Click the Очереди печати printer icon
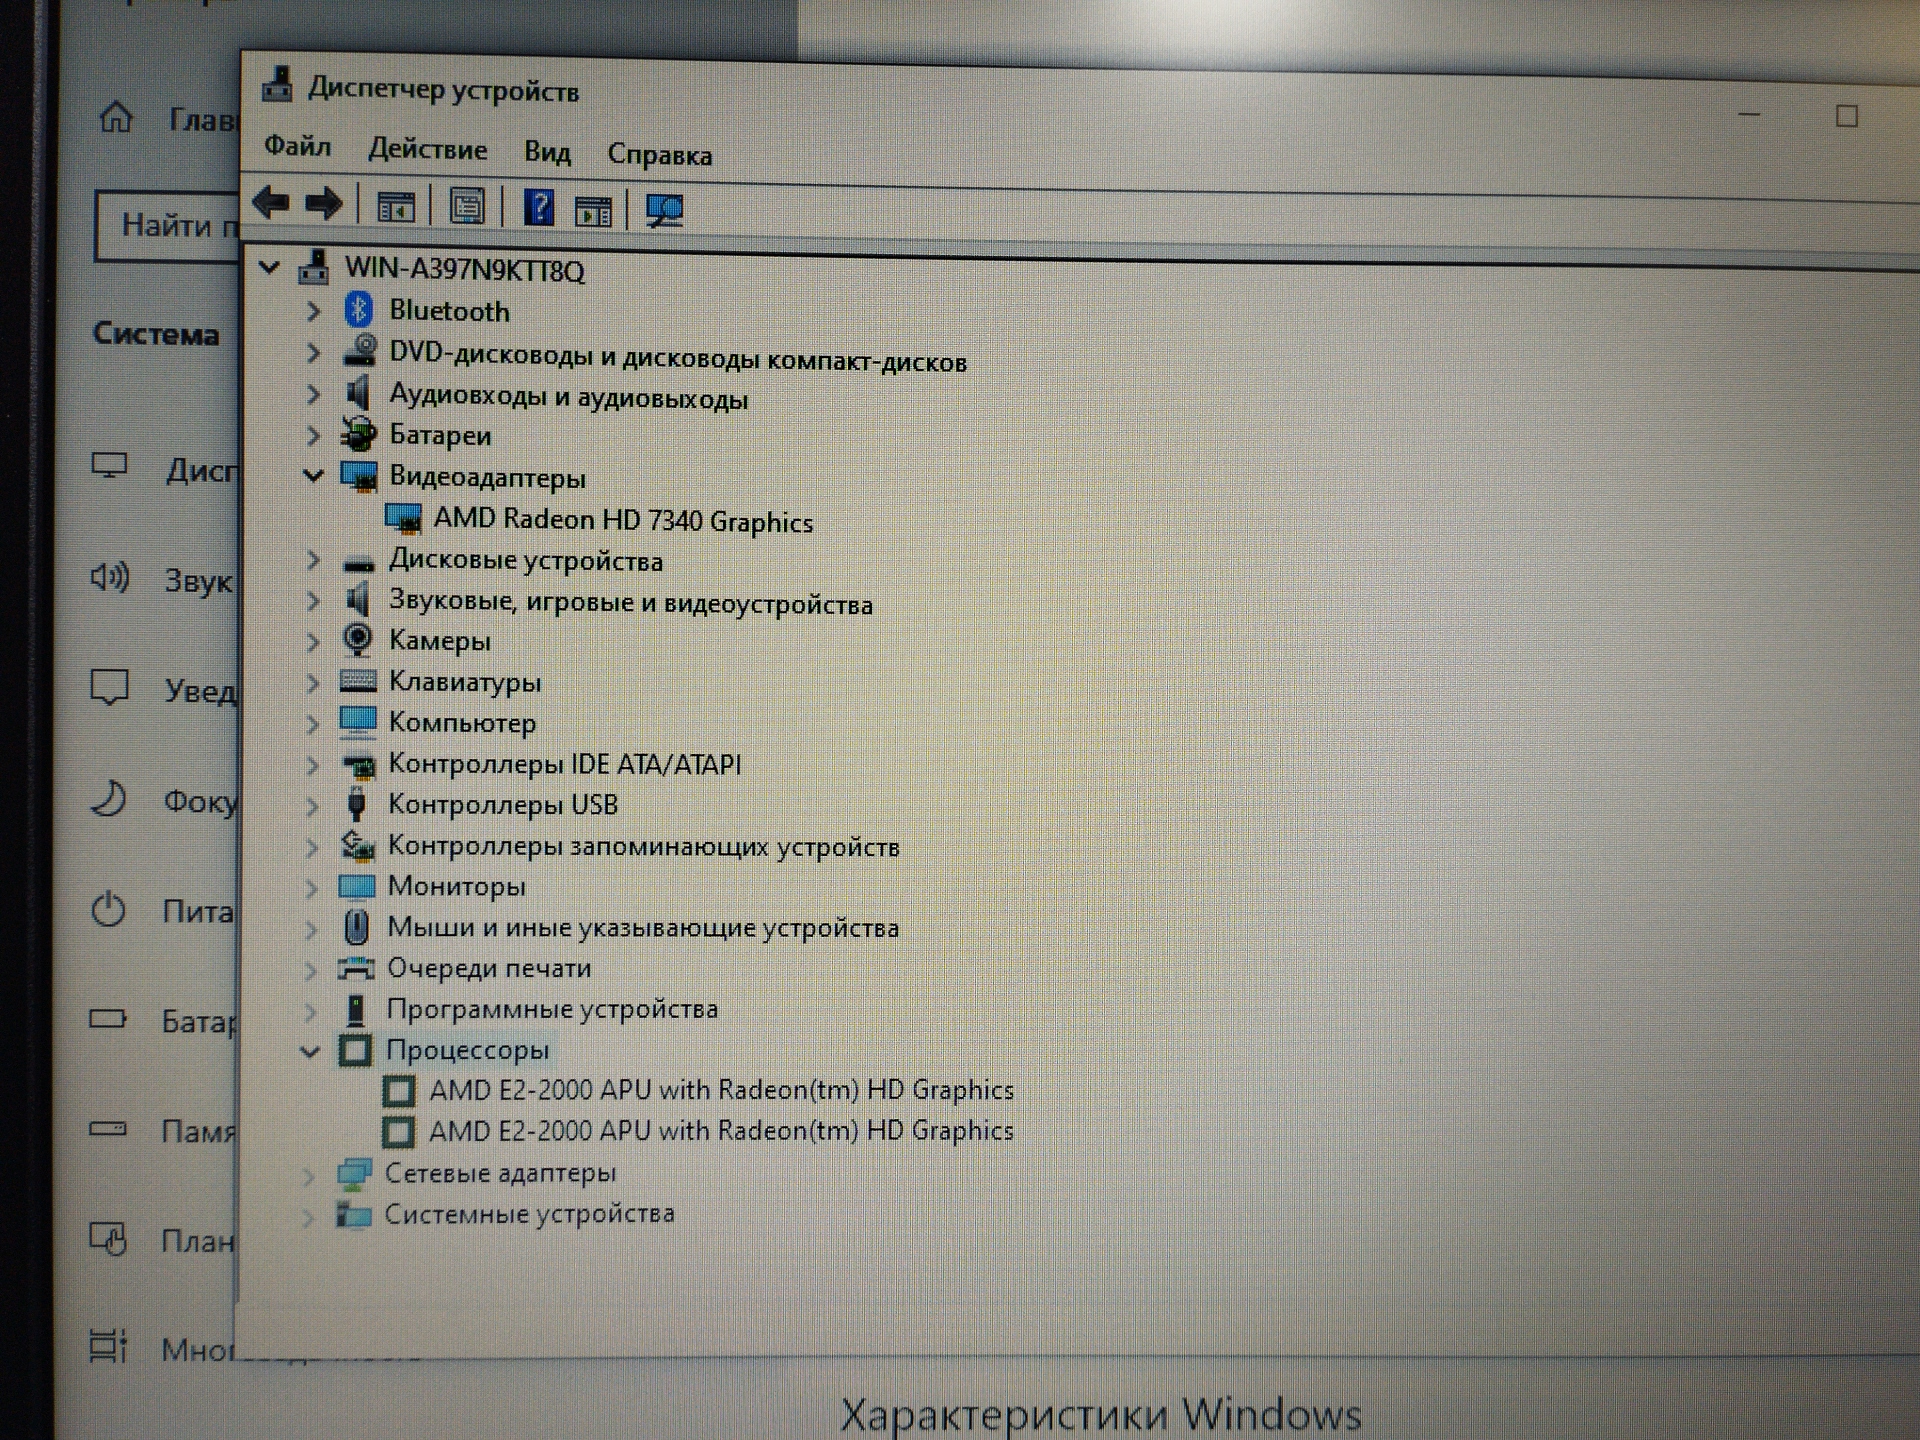1920x1440 pixels. pyautogui.click(x=355, y=968)
